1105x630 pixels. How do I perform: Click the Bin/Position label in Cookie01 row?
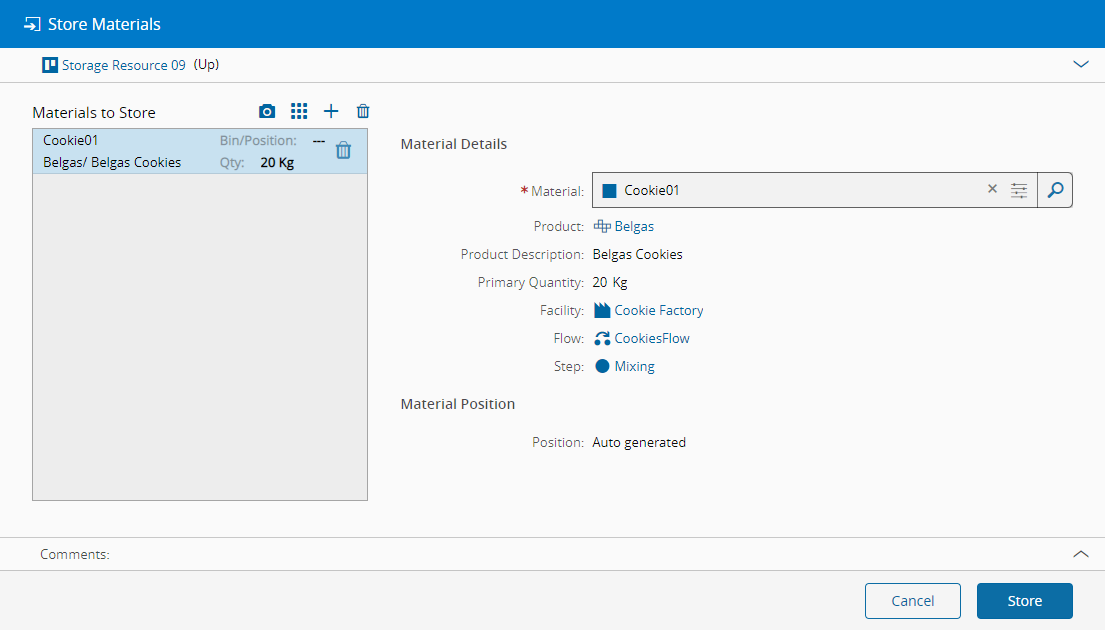[258, 140]
